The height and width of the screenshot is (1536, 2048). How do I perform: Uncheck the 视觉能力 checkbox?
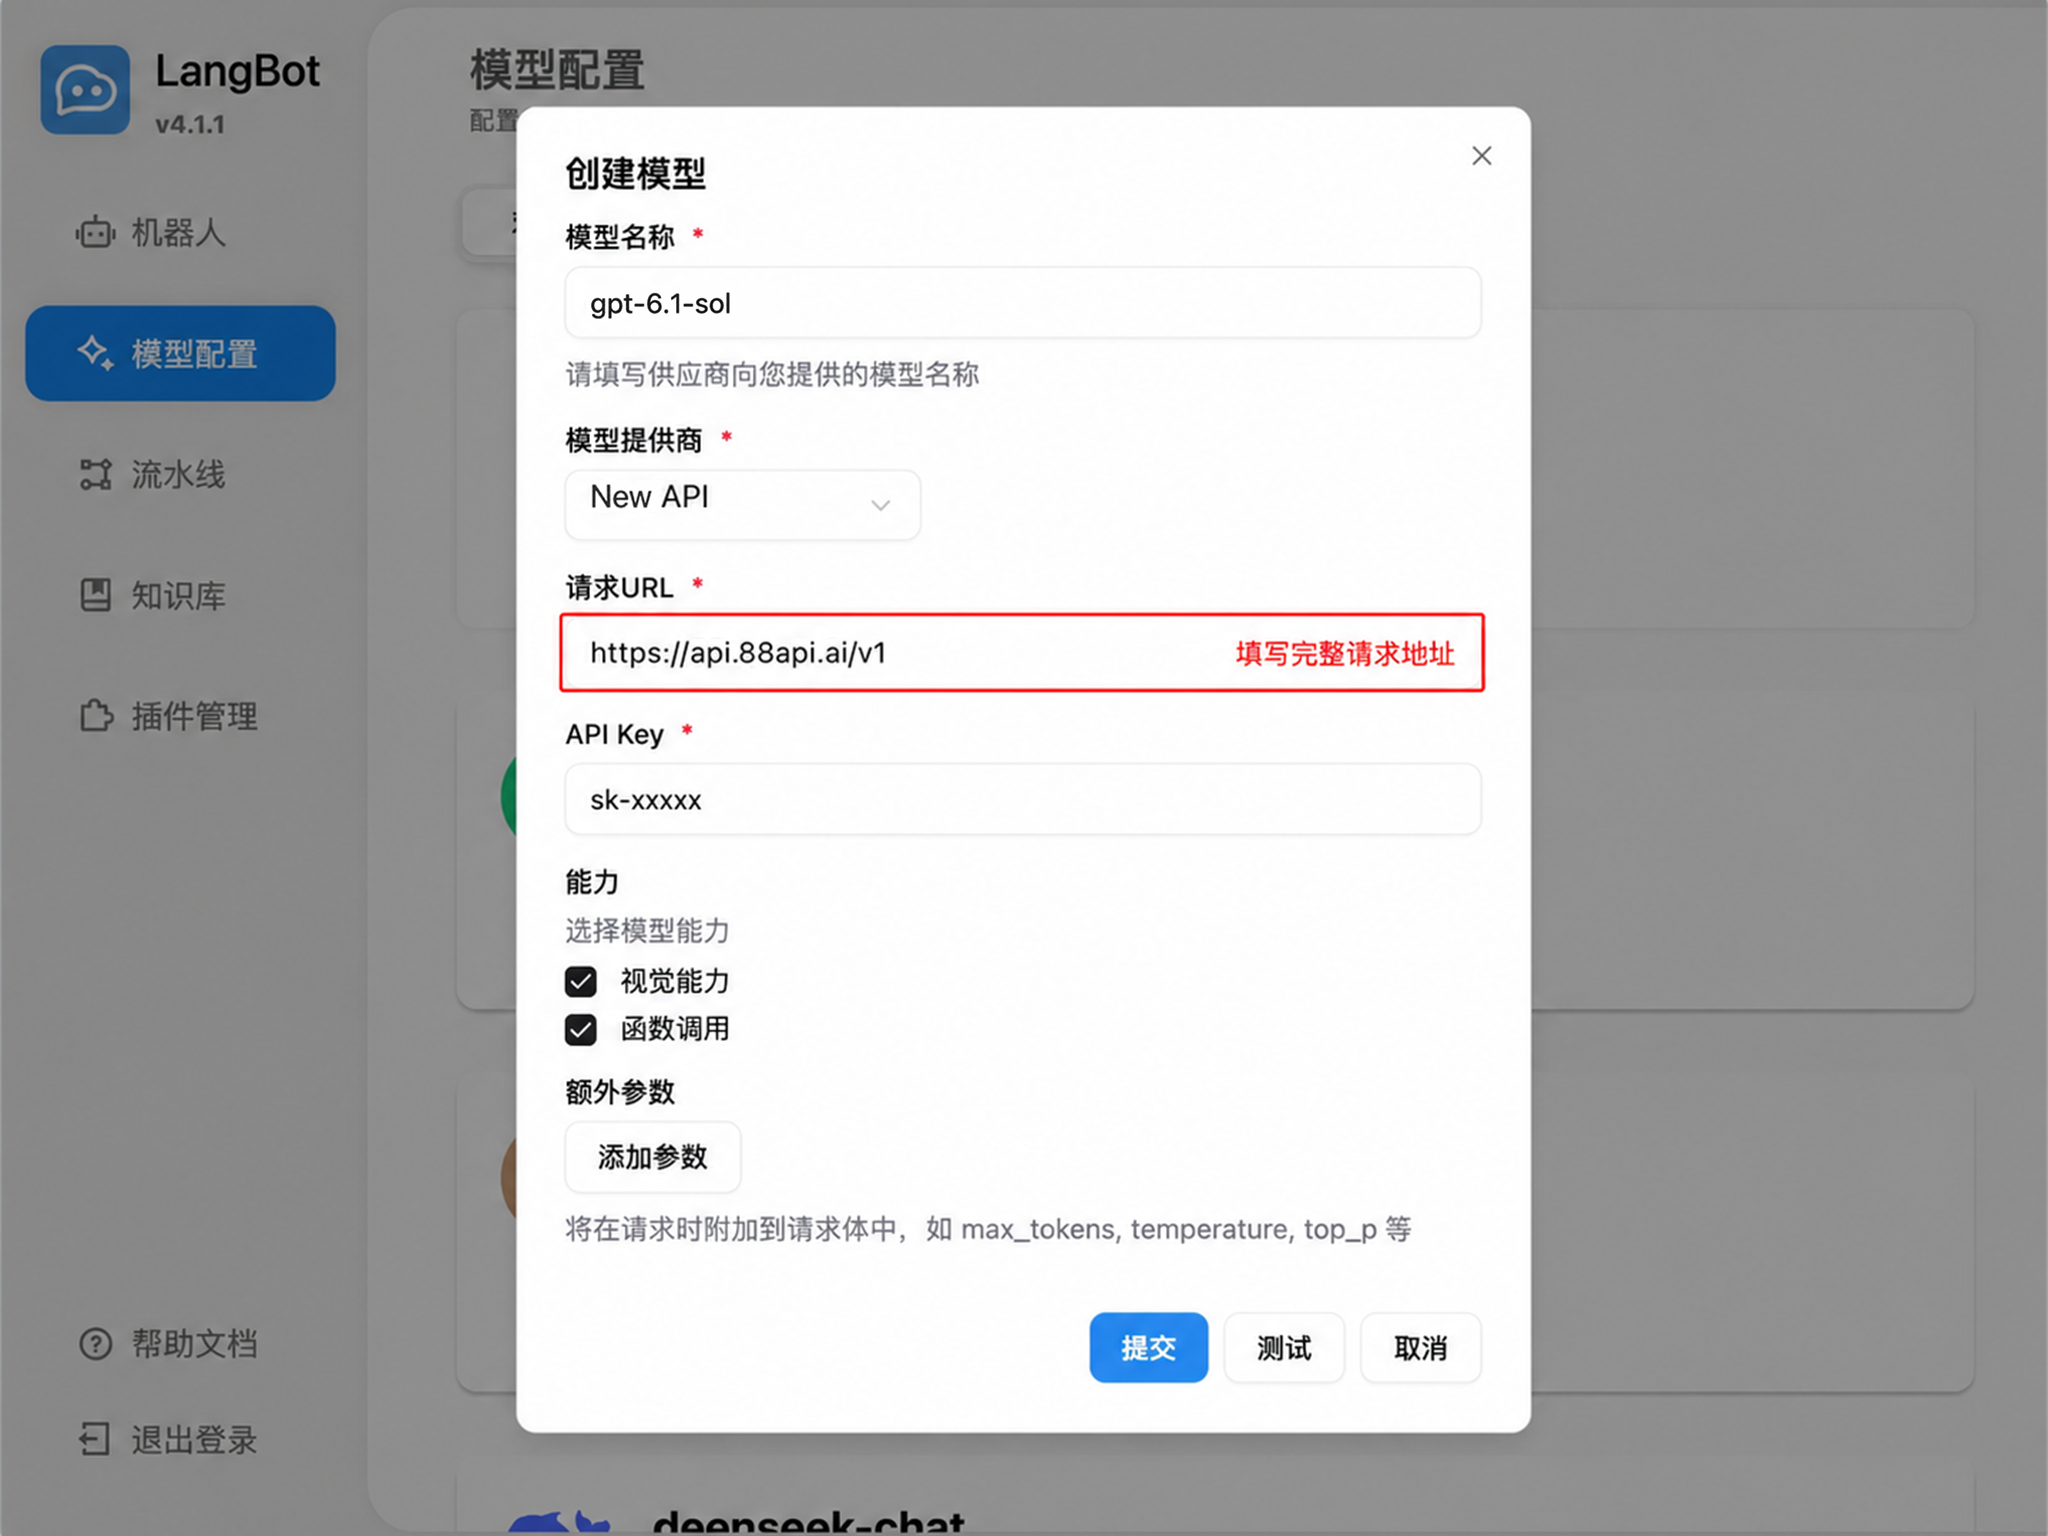click(x=581, y=981)
